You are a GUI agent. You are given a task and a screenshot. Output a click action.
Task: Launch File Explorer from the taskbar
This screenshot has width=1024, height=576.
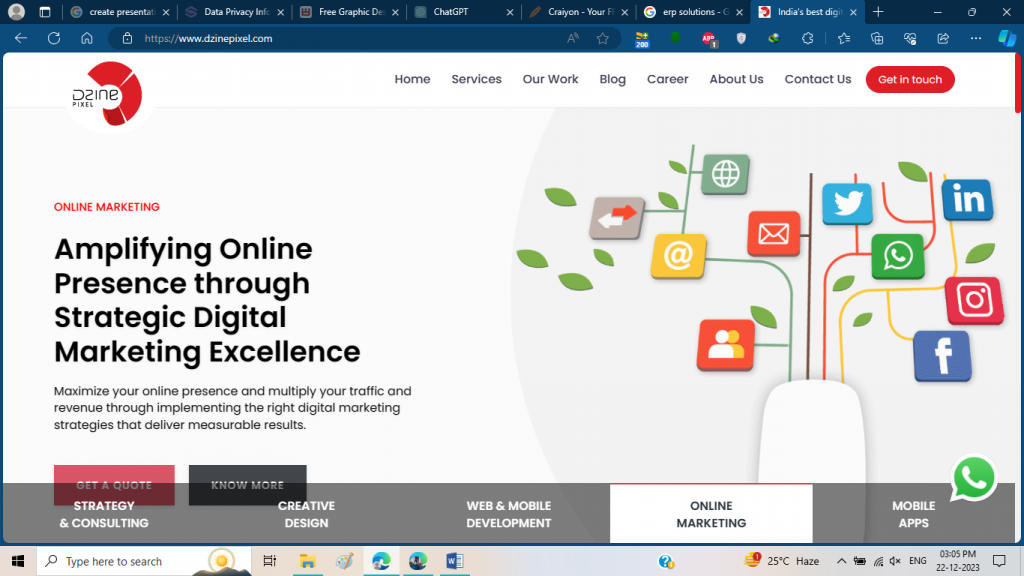(307, 561)
